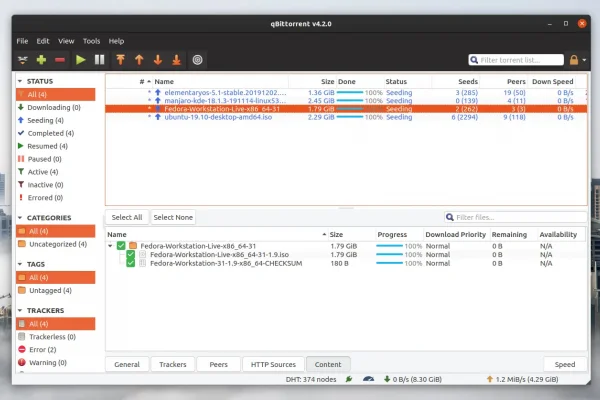This screenshot has height=400, width=600.
Task: Click the Select None button
Action: pyautogui.click(x=173, y=217)
